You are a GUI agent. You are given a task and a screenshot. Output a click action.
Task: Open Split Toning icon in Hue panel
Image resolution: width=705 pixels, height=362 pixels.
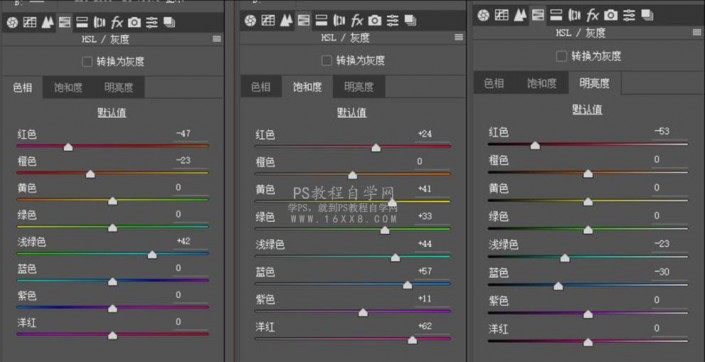[82, 22]
